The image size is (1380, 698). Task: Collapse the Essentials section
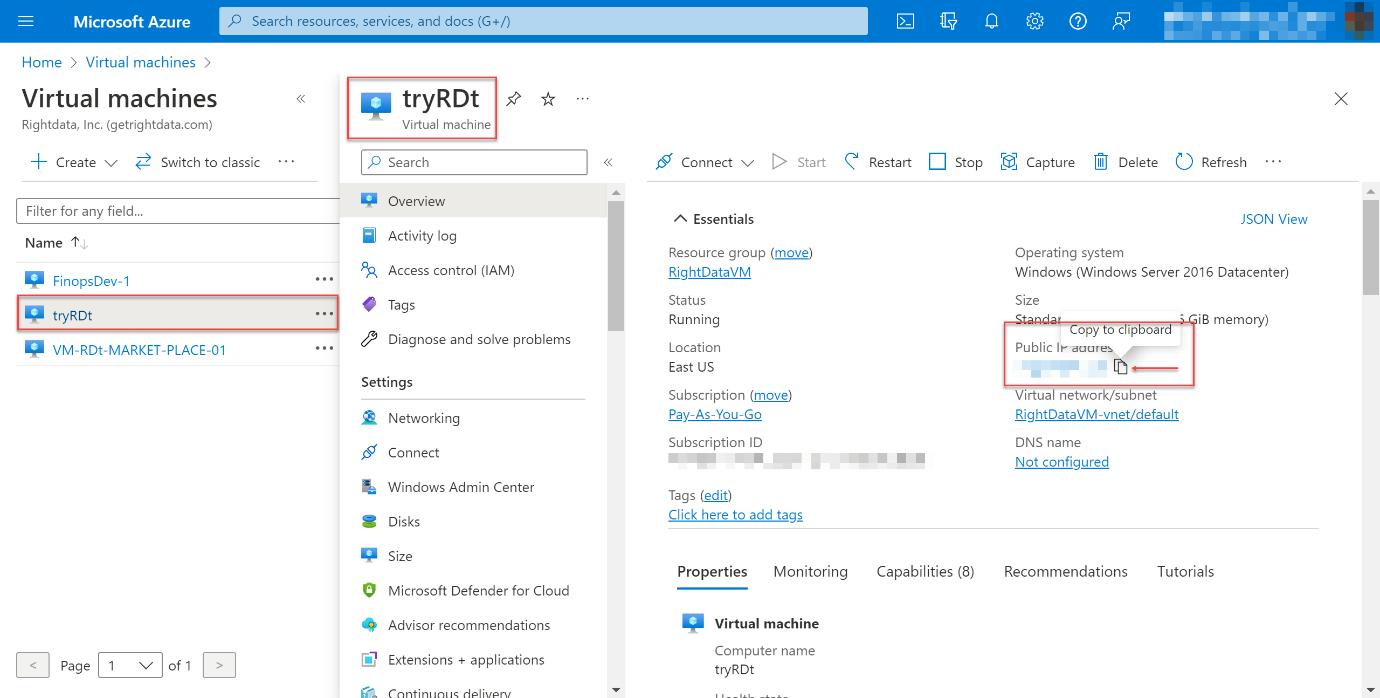[x=680, y=218]
